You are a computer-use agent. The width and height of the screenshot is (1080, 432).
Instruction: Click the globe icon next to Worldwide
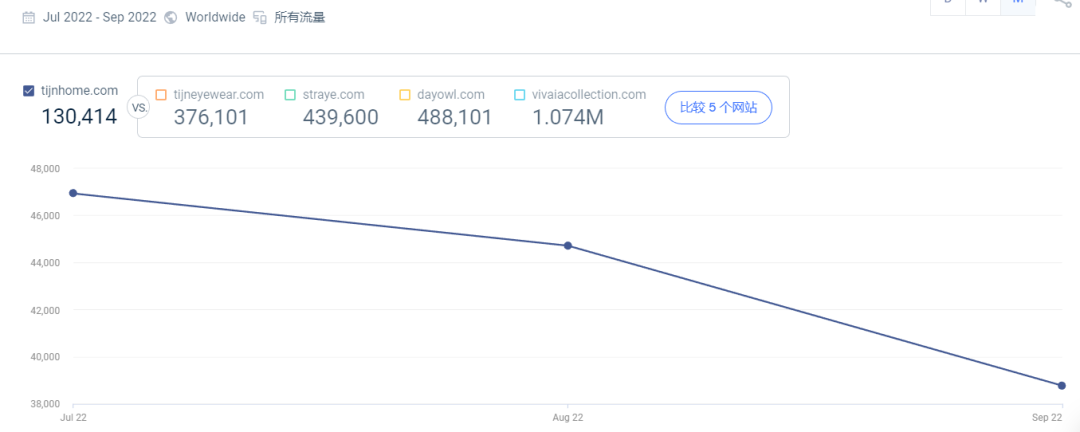coord(171,17)
